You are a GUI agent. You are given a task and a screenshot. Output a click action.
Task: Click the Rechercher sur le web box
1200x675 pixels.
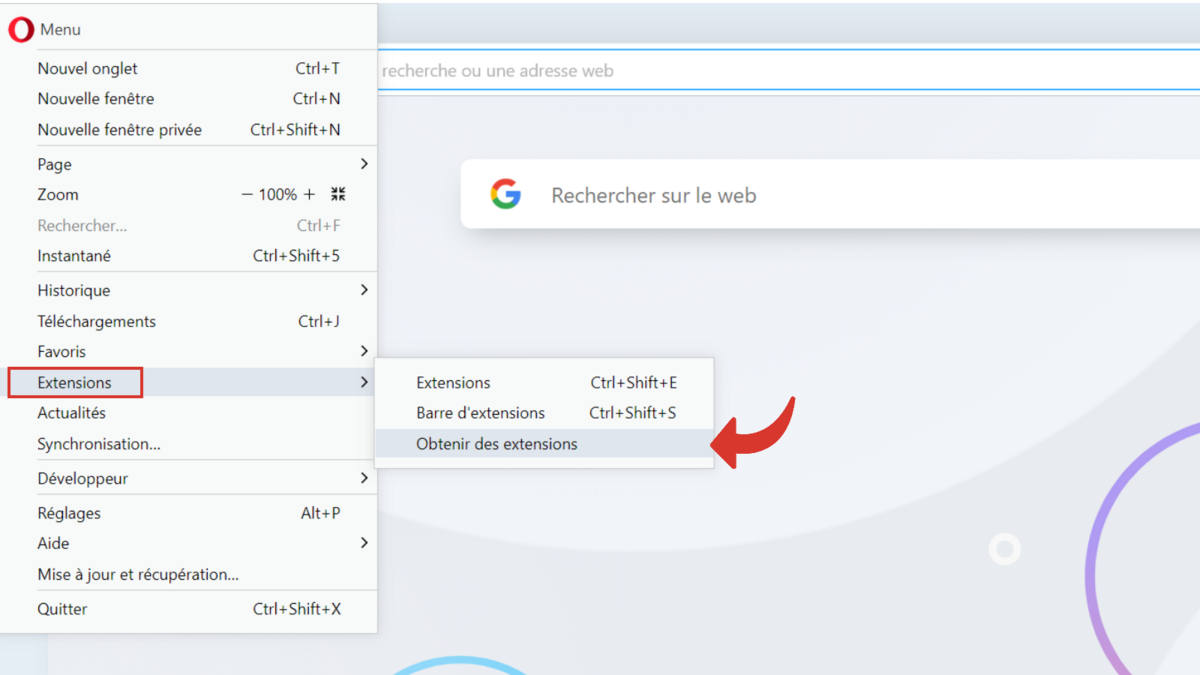(x=830, y=195)
